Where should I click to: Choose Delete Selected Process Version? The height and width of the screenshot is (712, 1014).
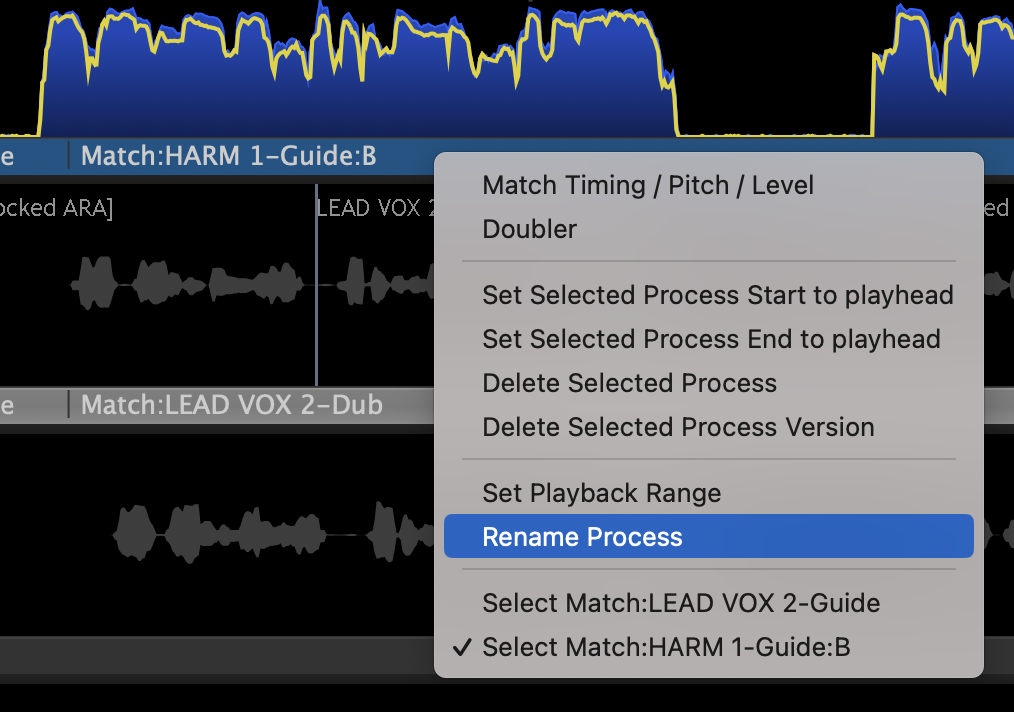click(x=678, y=427)
